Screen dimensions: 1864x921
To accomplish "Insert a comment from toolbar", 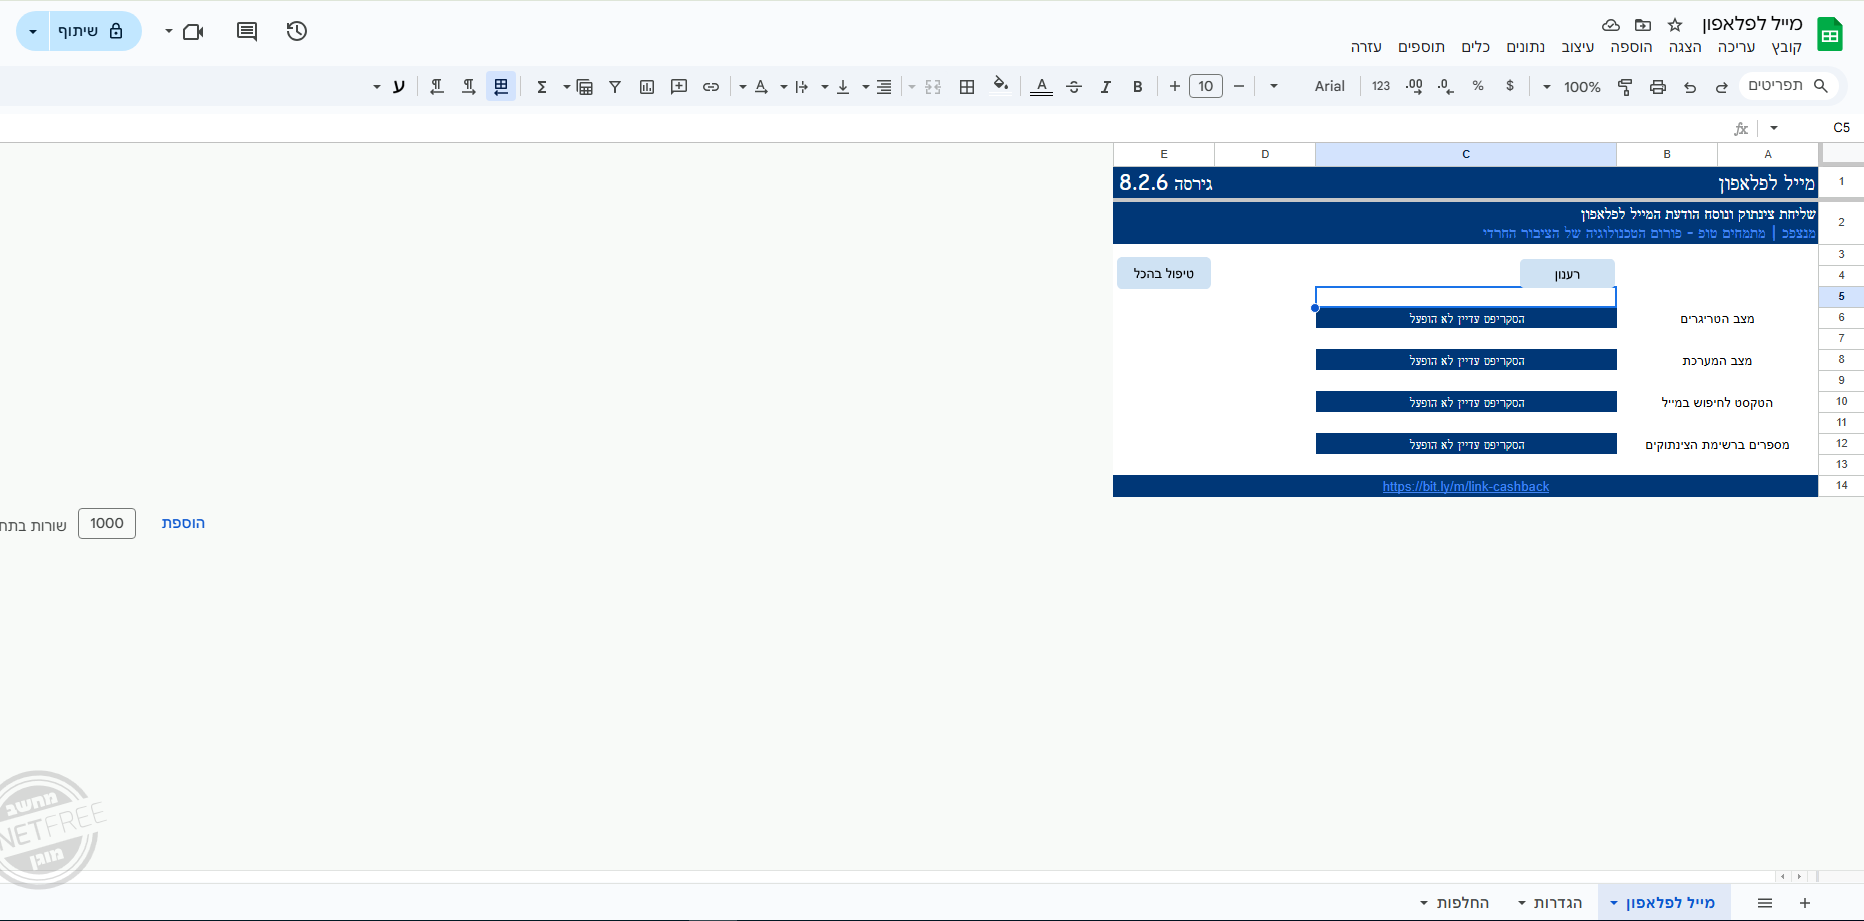I will [x=679, y=87].
